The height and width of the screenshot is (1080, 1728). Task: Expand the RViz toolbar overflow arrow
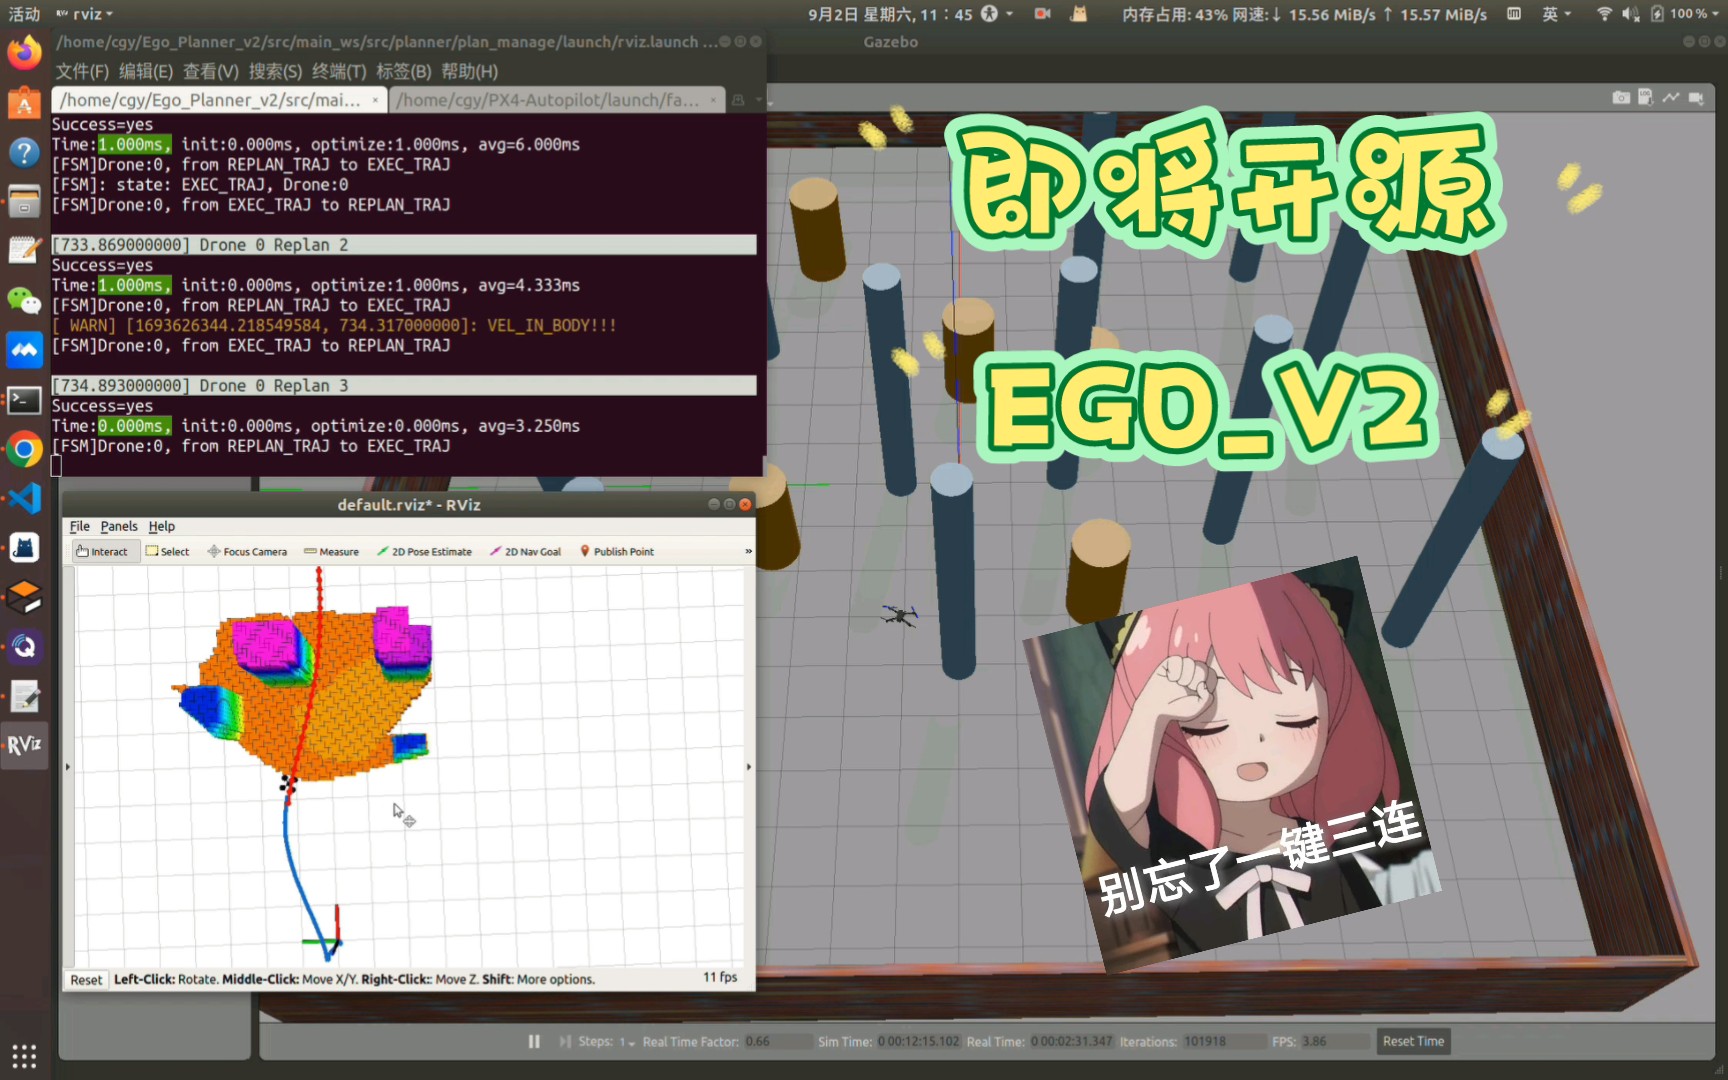748,551
